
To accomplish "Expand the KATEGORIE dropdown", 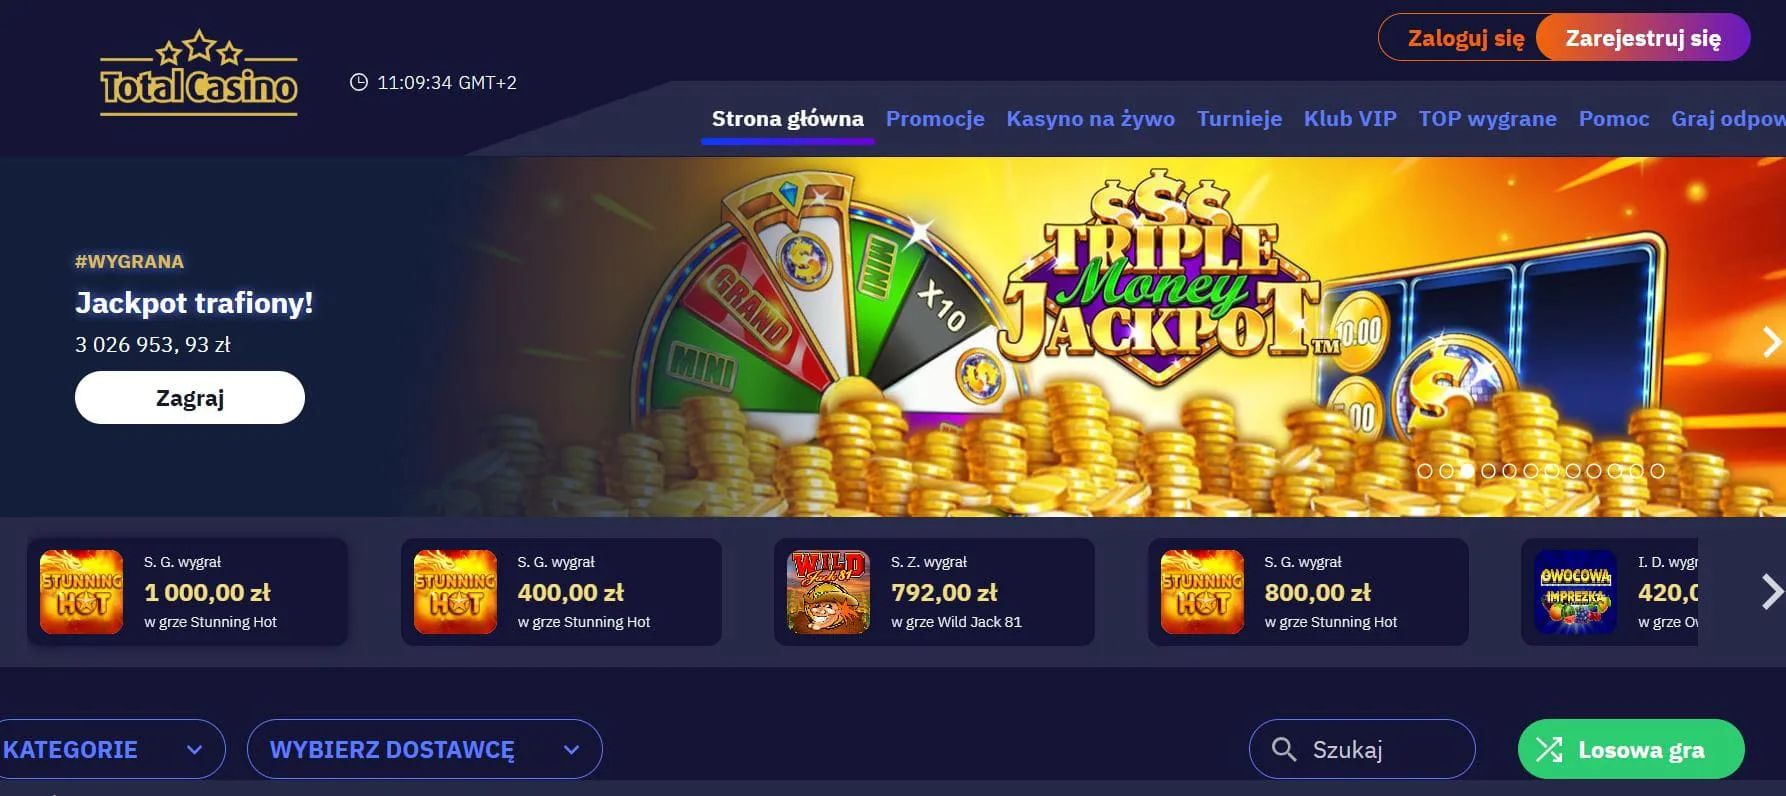I will pyautogui.click(x=111, y=749).
